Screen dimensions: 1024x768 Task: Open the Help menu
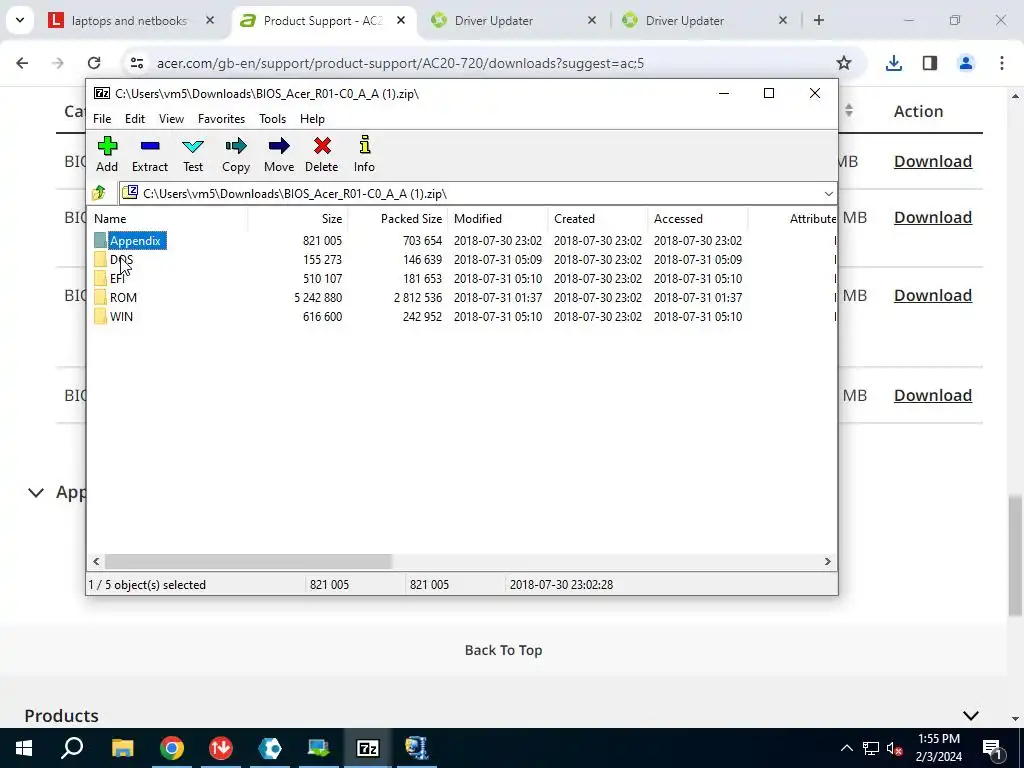pyautogui.click(x=312, y=119)
